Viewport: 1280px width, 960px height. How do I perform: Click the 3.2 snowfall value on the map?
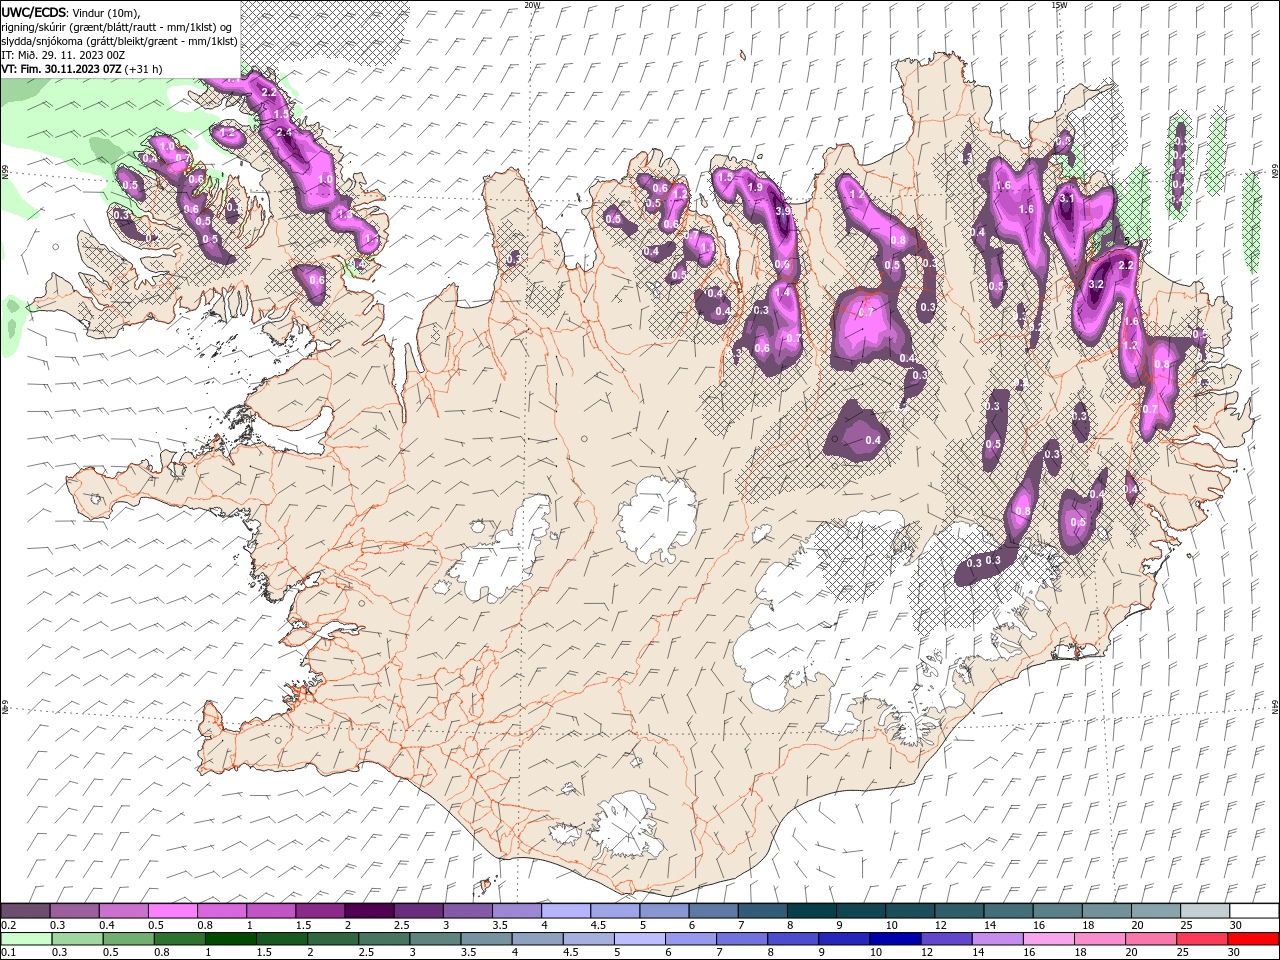1095,284
